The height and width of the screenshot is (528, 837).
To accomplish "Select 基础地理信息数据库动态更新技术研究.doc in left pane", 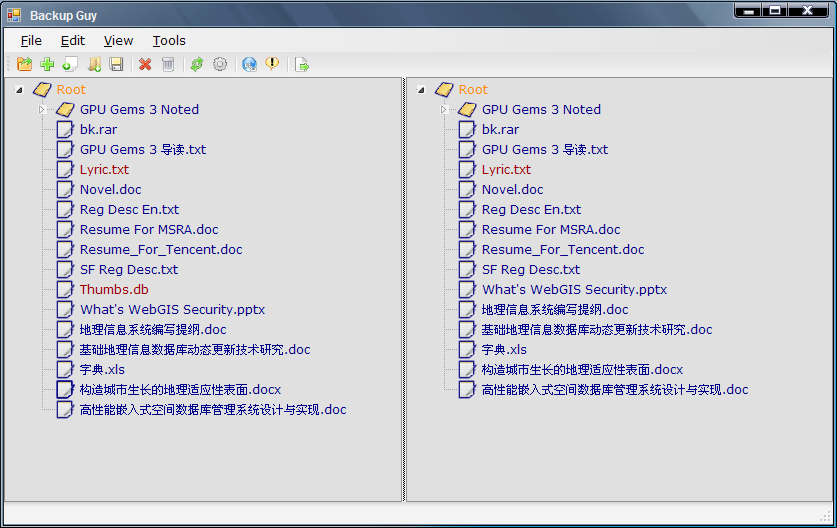I will click(x=195, y=350).
